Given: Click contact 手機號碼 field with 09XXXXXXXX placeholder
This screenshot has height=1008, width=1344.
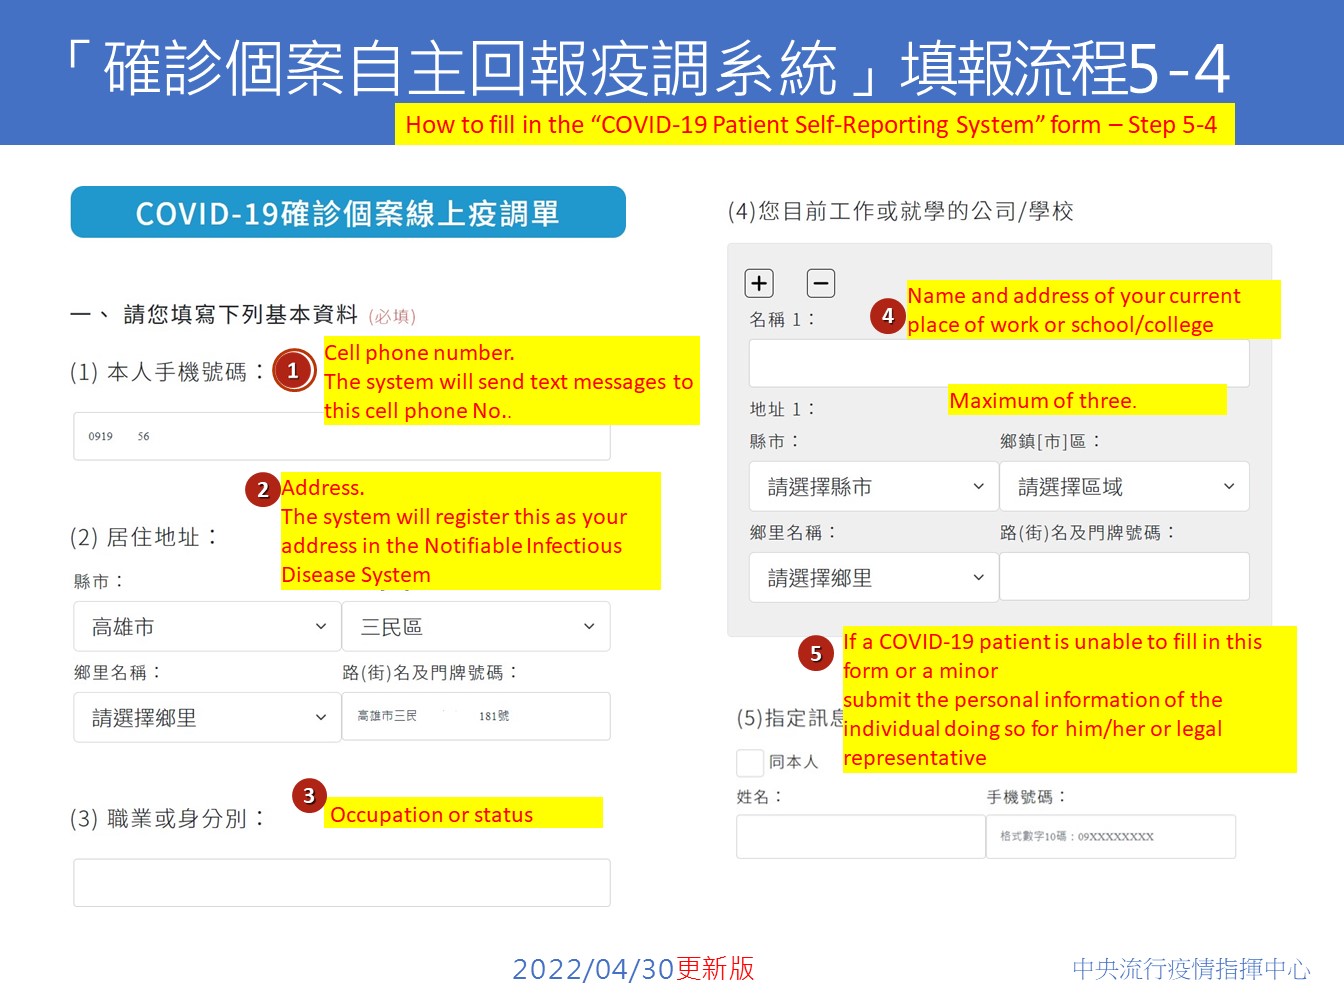Looking at the screenshot, I should [x=1110, y=837].
